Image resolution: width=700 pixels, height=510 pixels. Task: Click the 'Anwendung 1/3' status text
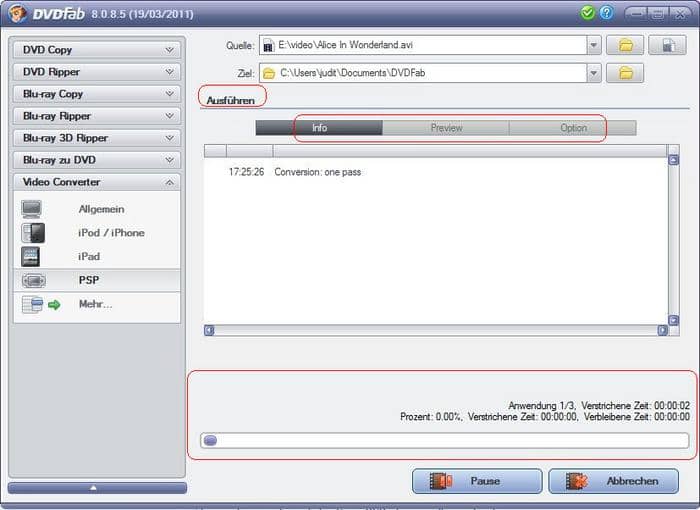pyautogui.click(x=542, y=405)
